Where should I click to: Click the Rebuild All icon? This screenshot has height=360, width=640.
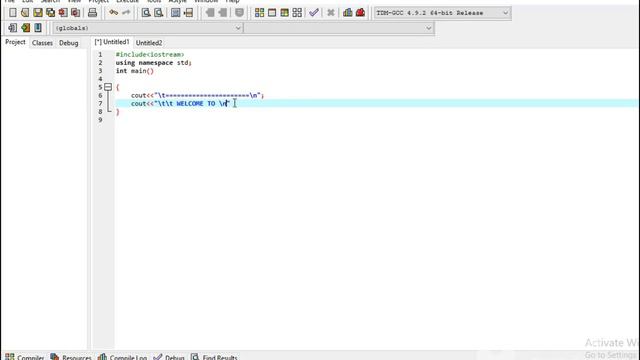tap(297, 13)
